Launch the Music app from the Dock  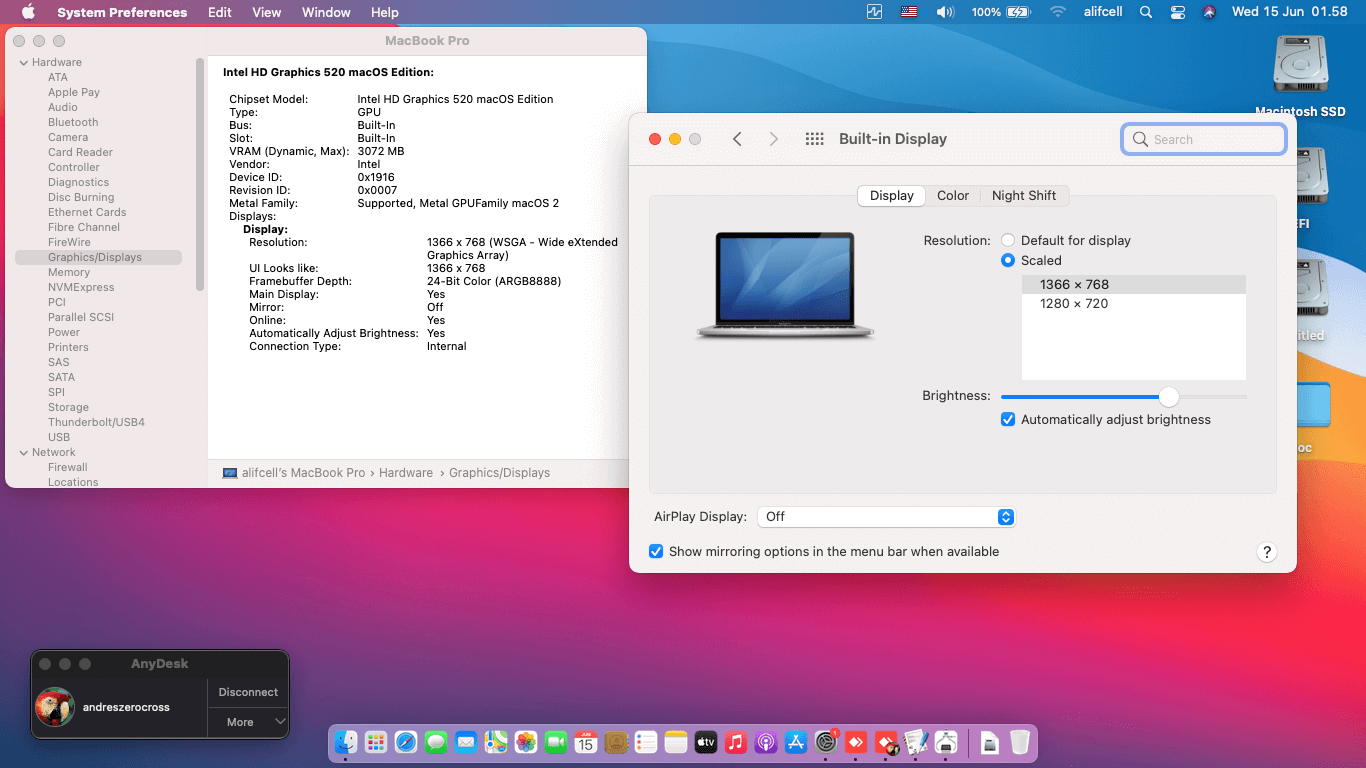coord(736,743)
